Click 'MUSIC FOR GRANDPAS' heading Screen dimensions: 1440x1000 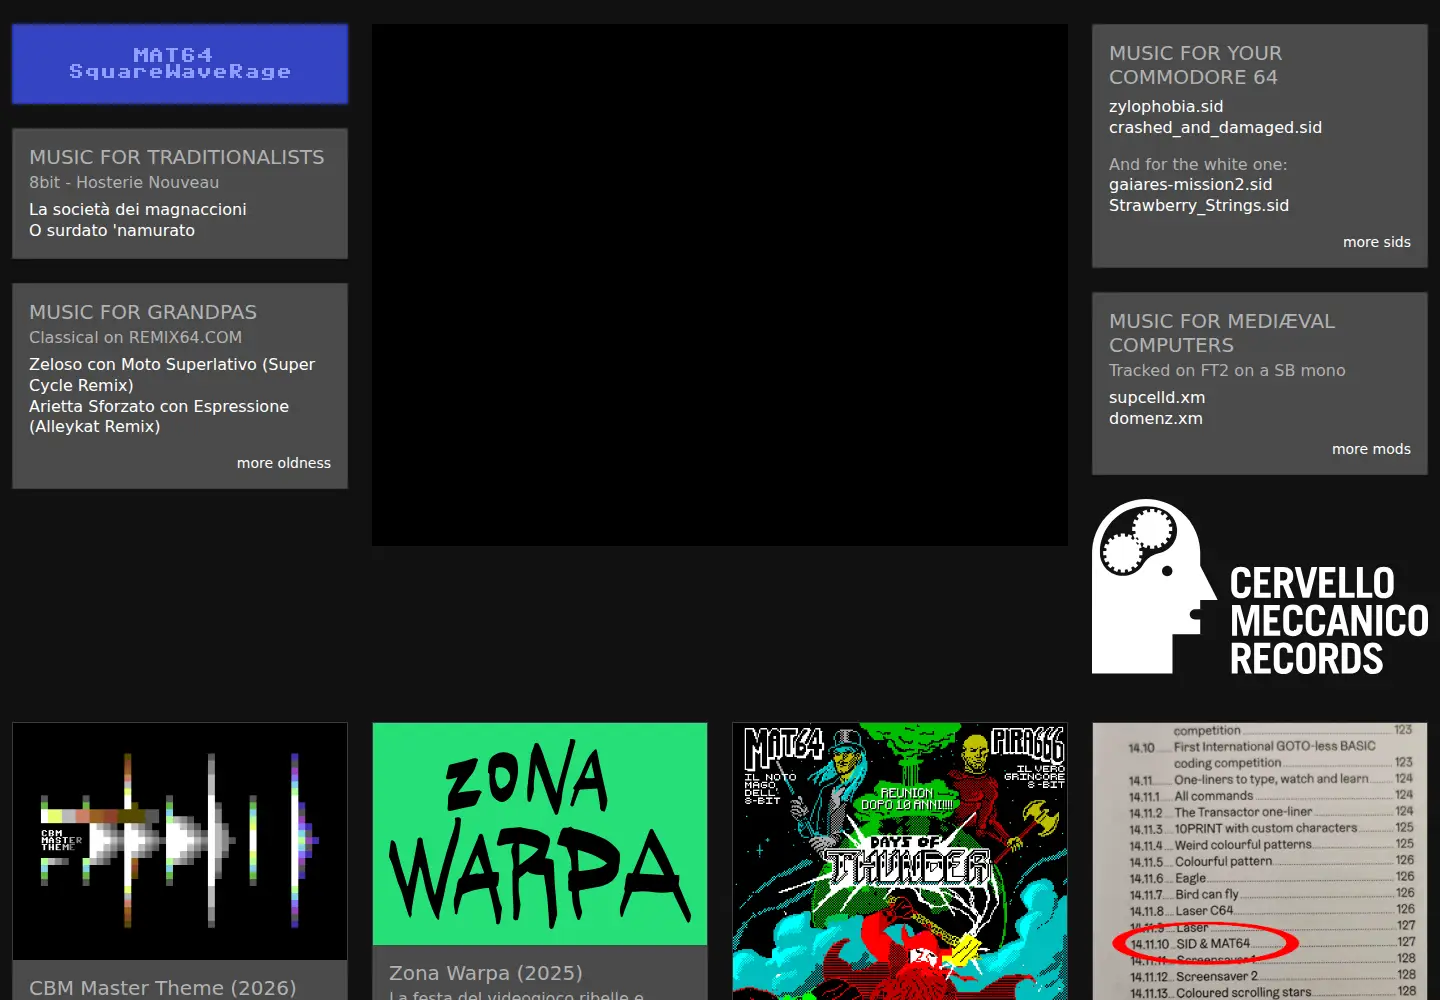tap(143, 312)
